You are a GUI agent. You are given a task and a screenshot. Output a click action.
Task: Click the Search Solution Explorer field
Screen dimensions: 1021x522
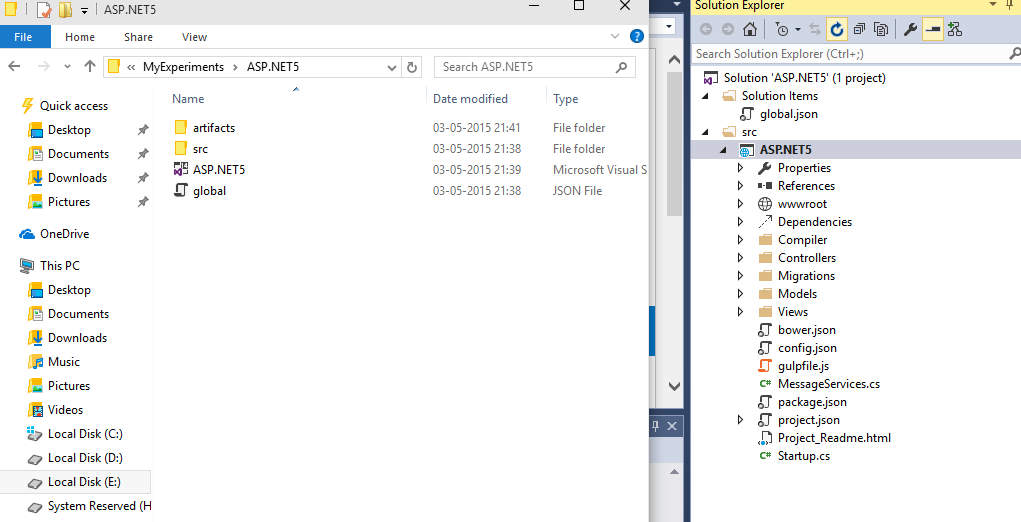(x=850, y=54)
